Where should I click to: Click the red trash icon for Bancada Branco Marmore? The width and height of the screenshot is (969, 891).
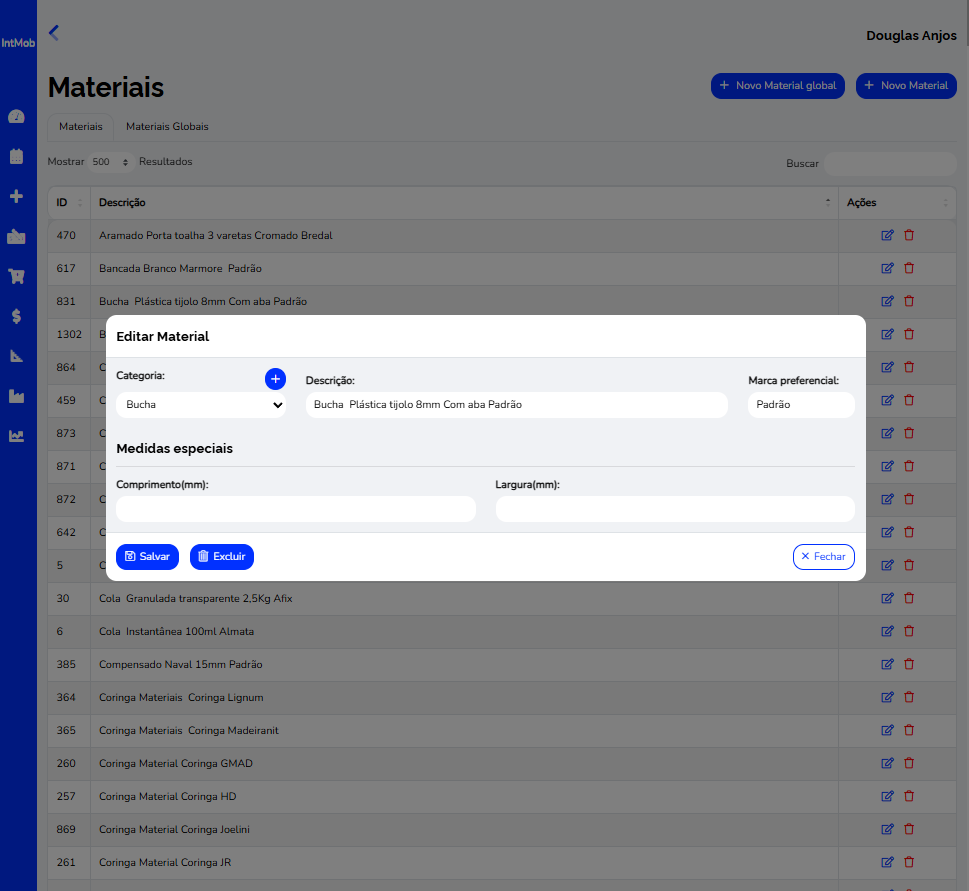pos(909,268)
